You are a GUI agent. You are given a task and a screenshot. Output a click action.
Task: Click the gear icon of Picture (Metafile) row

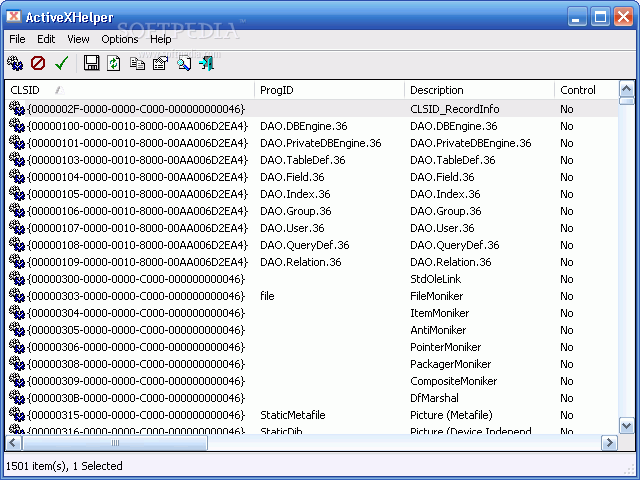(17, 415)
